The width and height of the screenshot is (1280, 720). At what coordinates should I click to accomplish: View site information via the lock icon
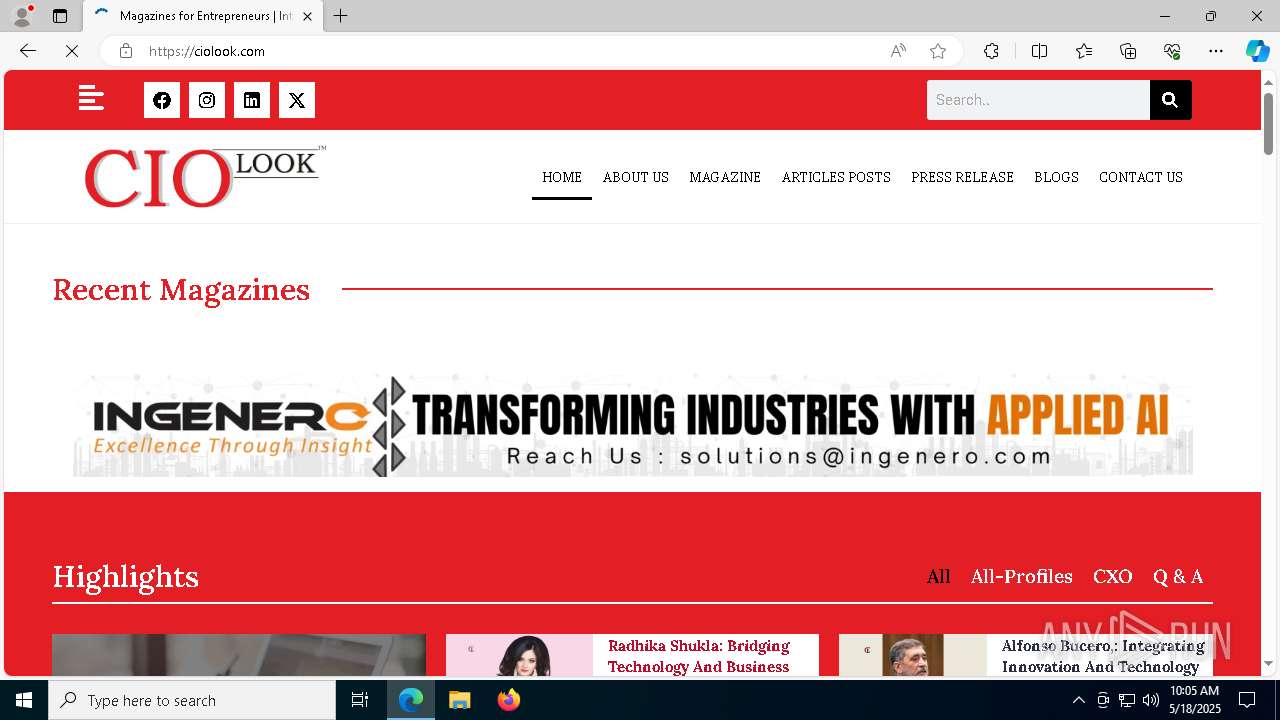(x=125, y=51)
